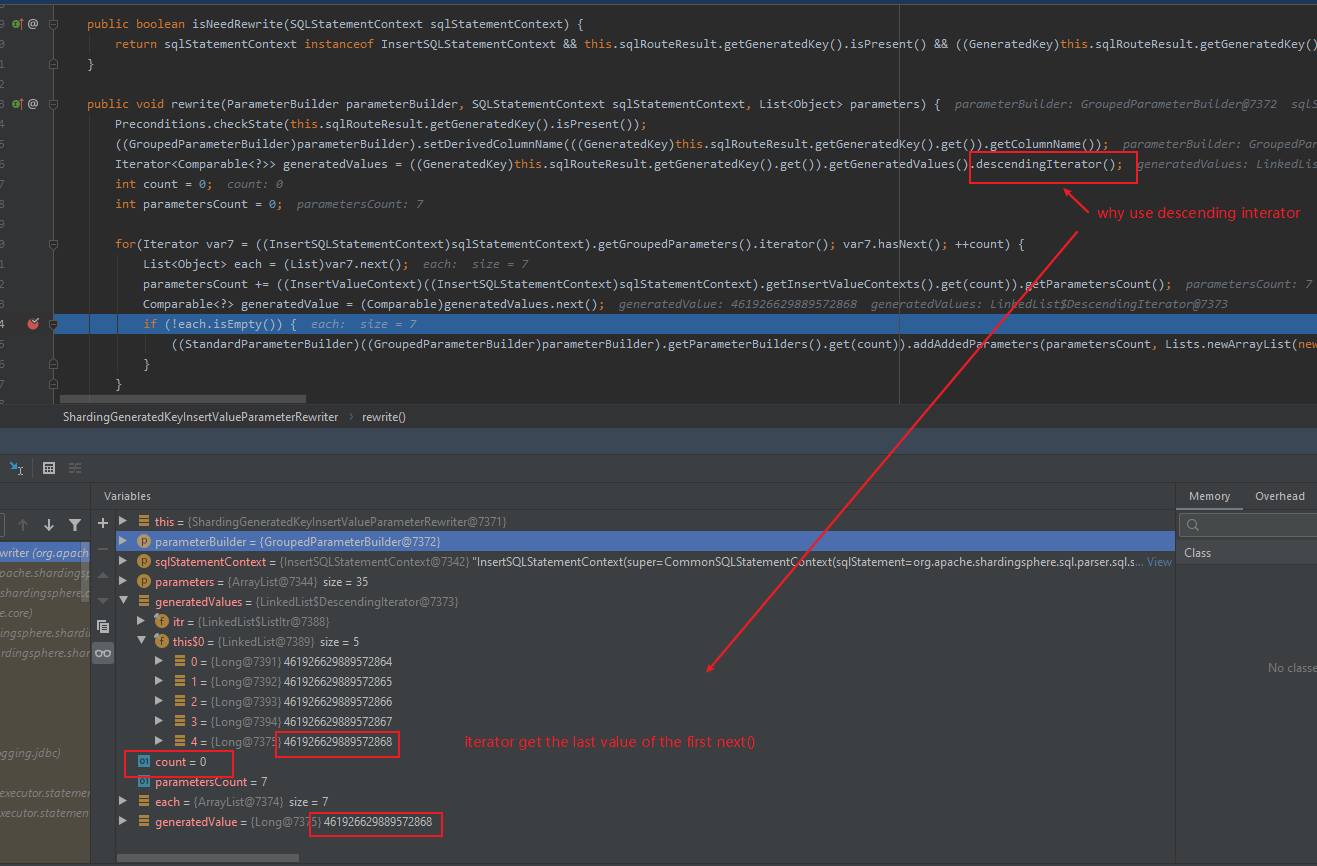The height and width of the screenshot is (866, 1317).
Task: Open the Evaluate Expression calculator icon
Action: [x=49, y=468]
